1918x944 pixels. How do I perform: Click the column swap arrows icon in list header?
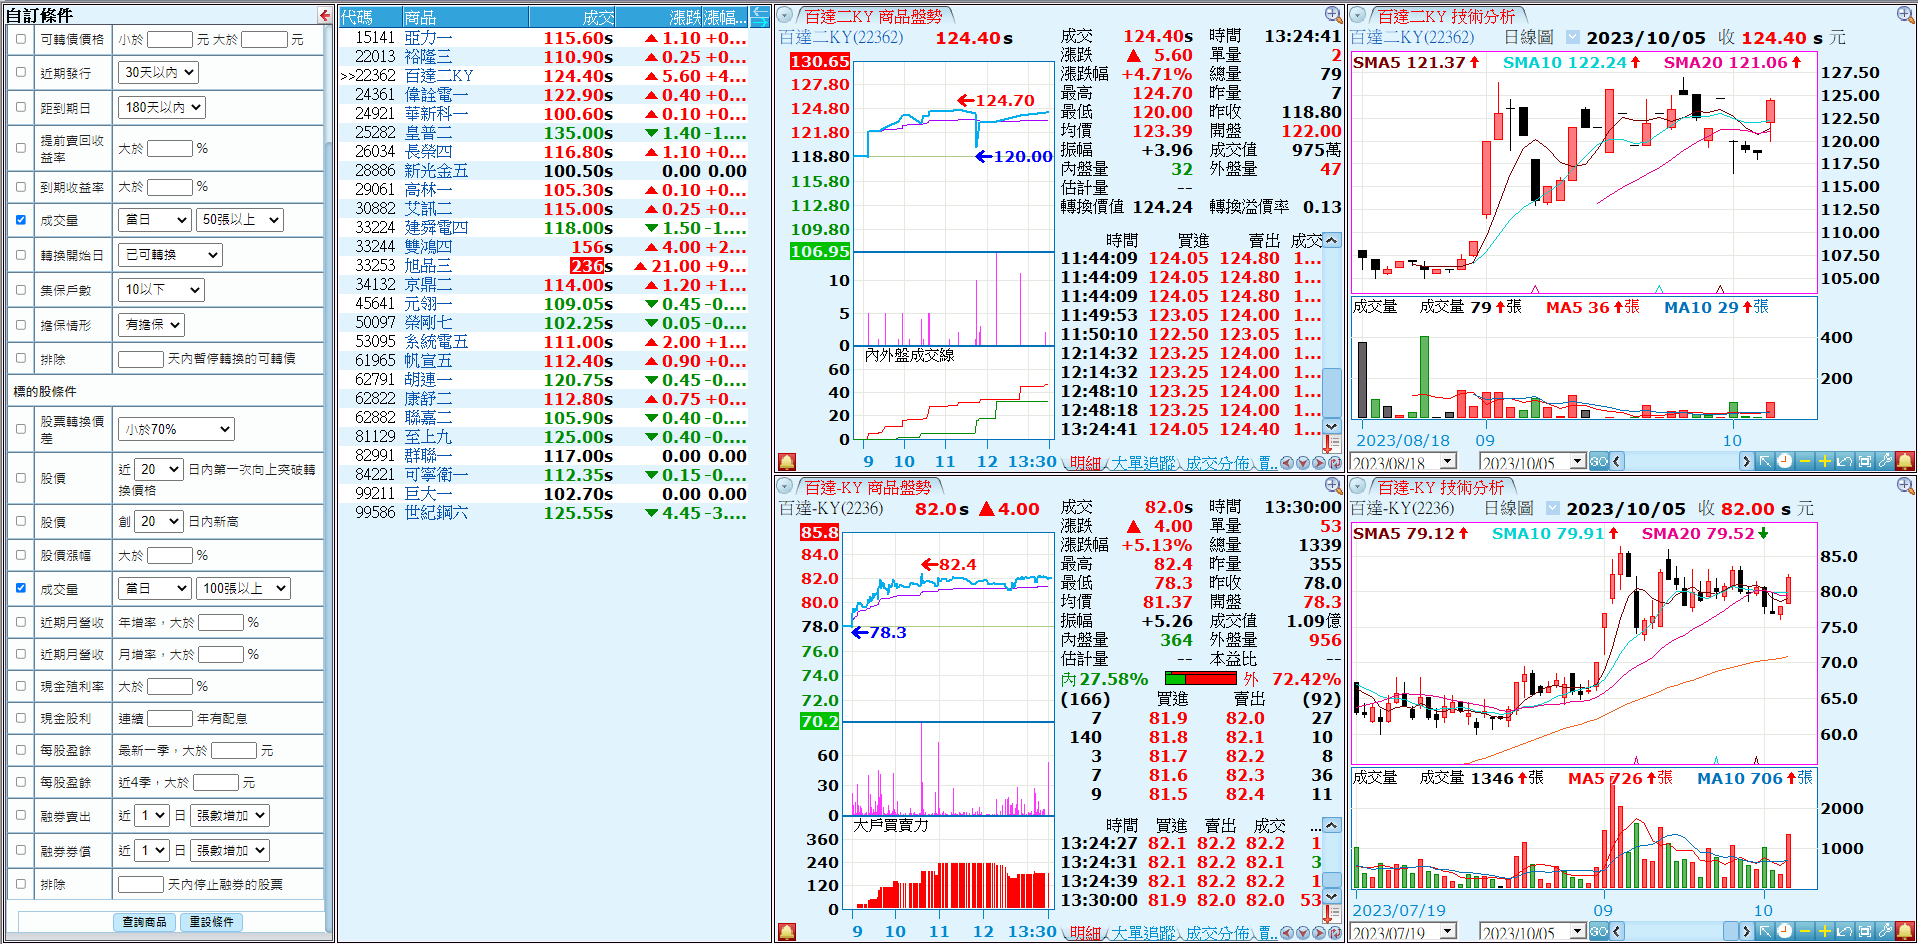click(x=760, y=16)
